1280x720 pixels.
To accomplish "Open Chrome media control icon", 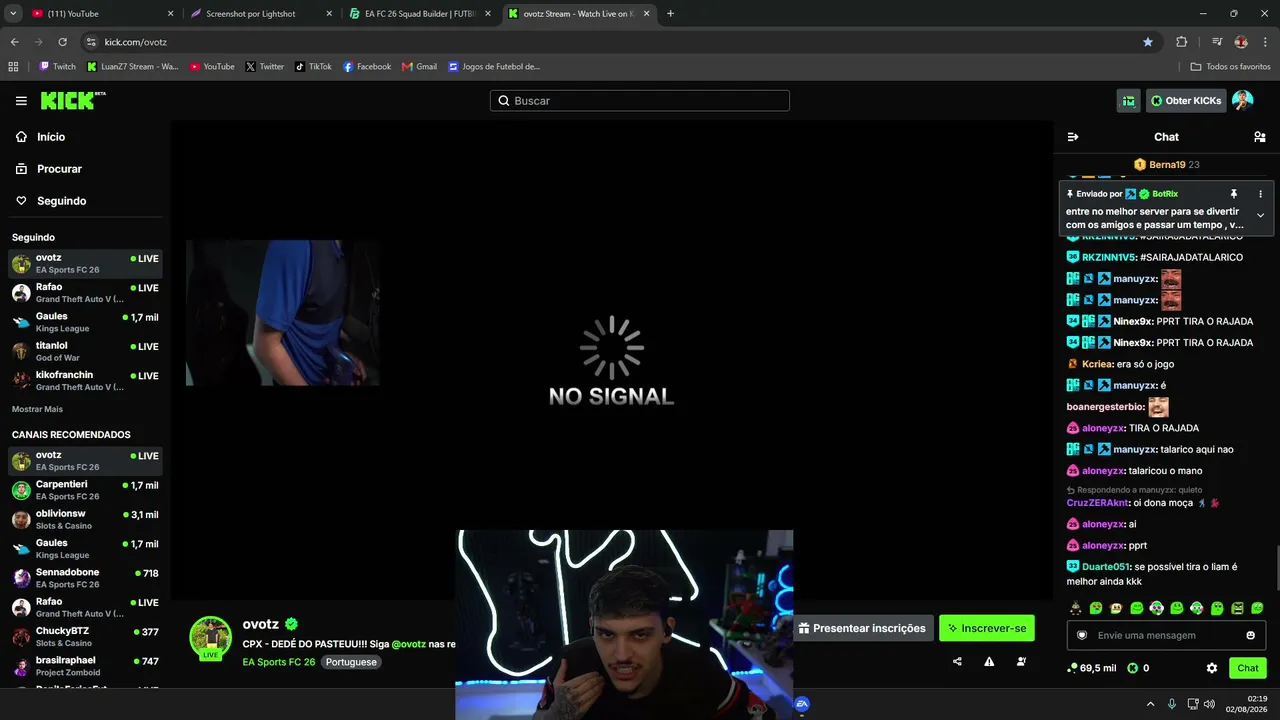I will (1217, 42).
